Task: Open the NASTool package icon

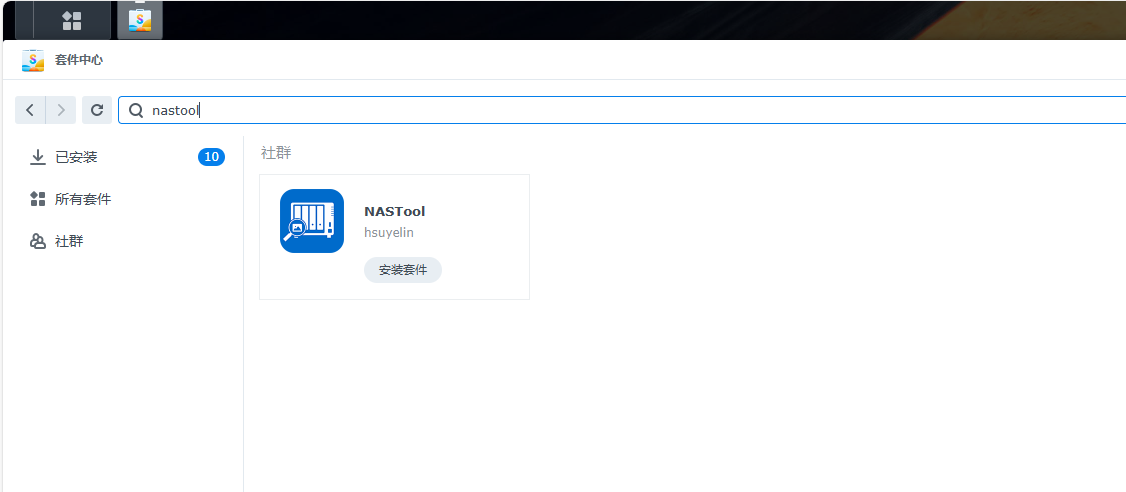Action: [x=312, y=221]
